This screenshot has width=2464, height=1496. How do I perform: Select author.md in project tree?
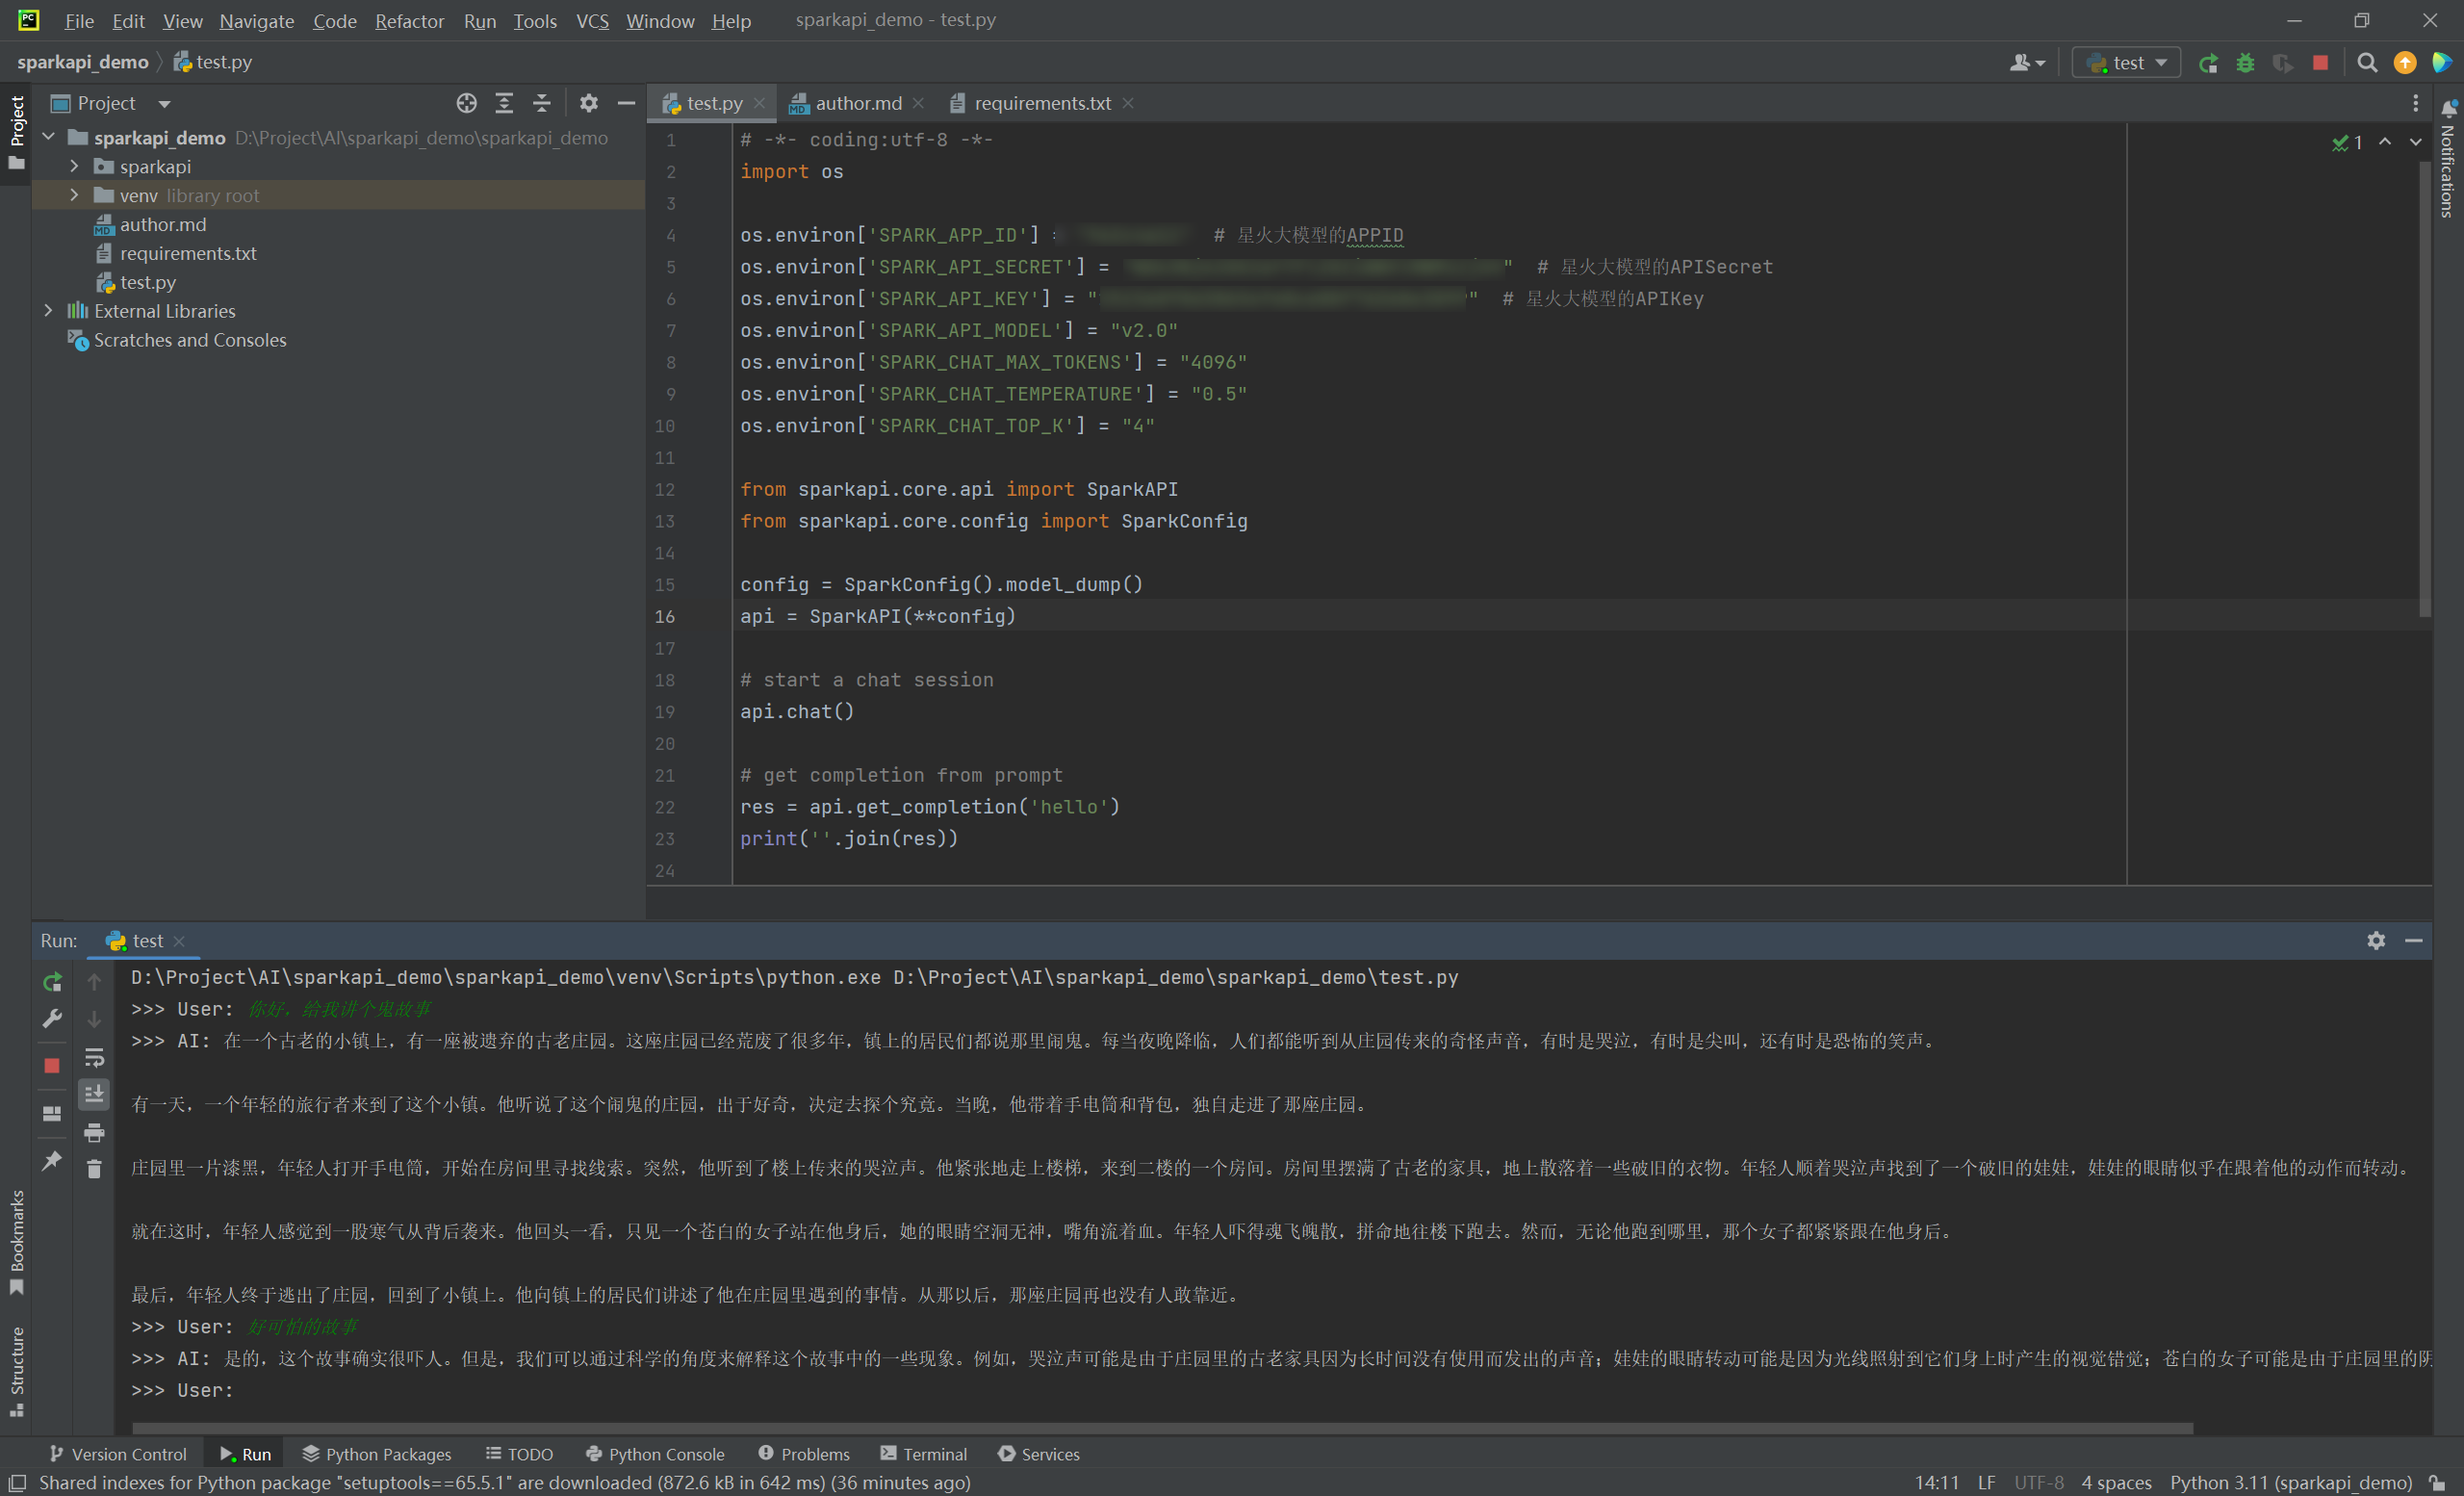tap(162, 224)
